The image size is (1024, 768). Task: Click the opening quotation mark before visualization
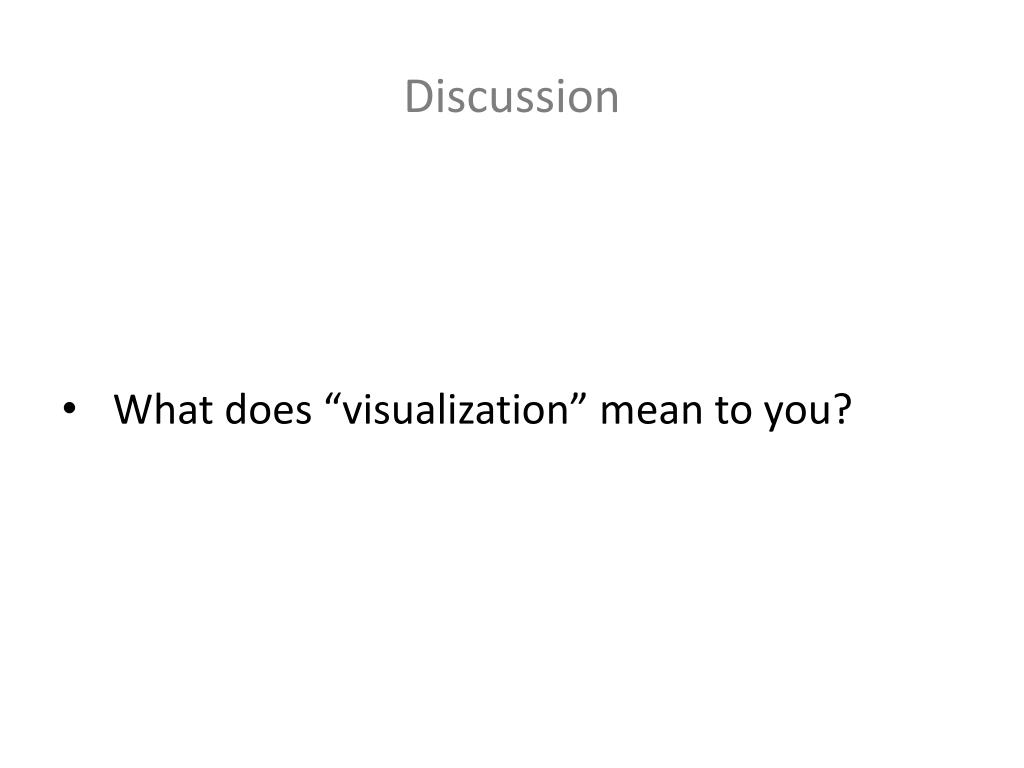click(332, 400)
